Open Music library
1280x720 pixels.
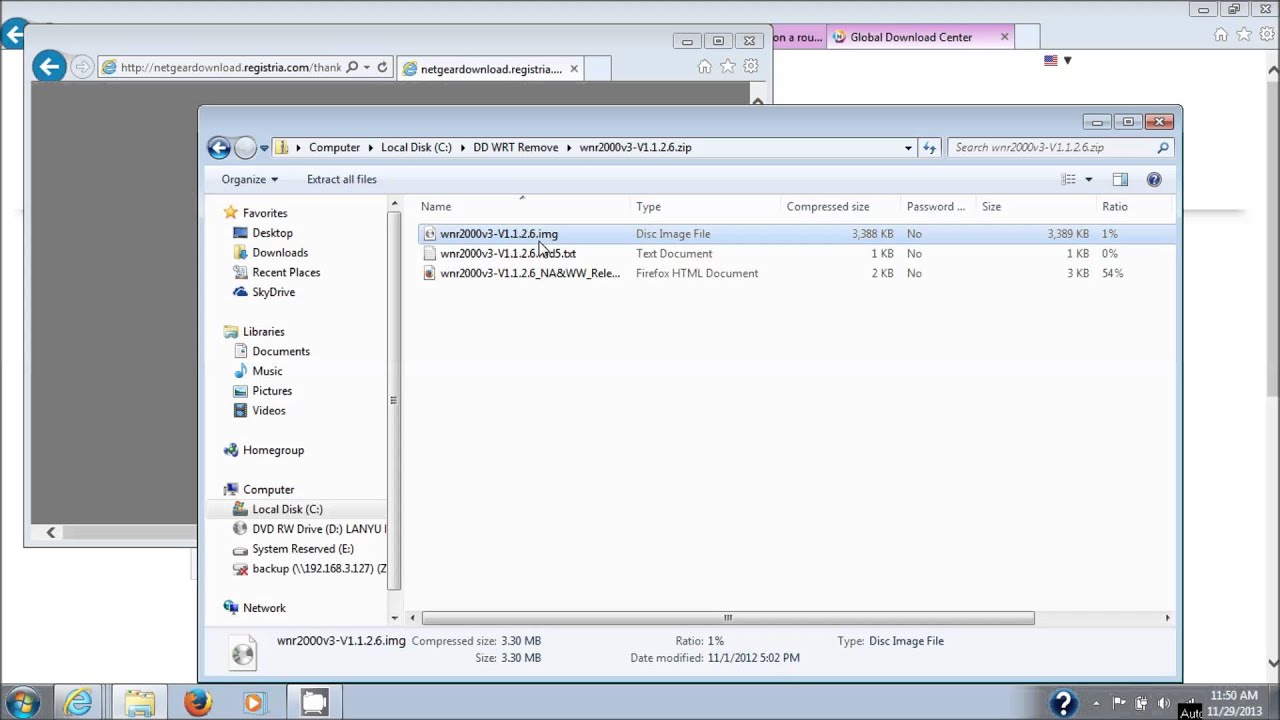click(267, 371)
